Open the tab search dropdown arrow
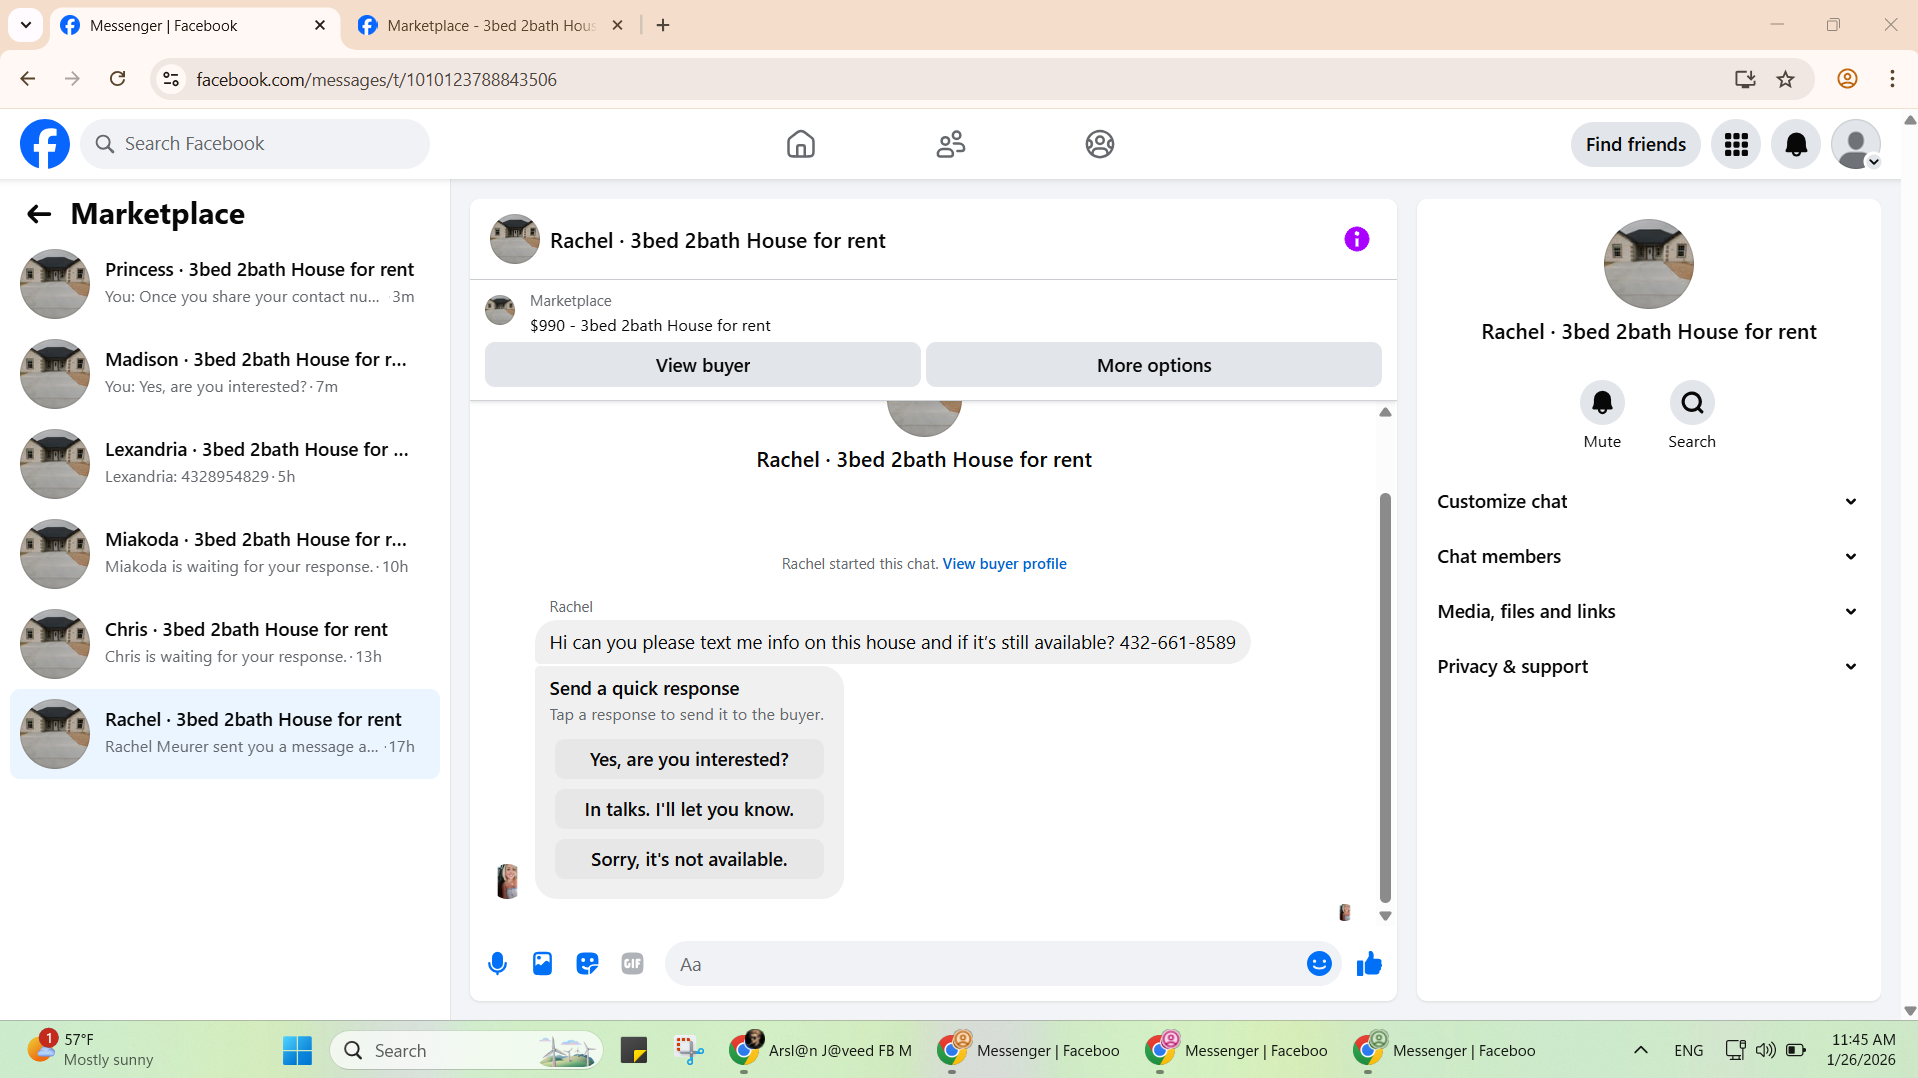 pyautogui.click(x=26, y=25)
